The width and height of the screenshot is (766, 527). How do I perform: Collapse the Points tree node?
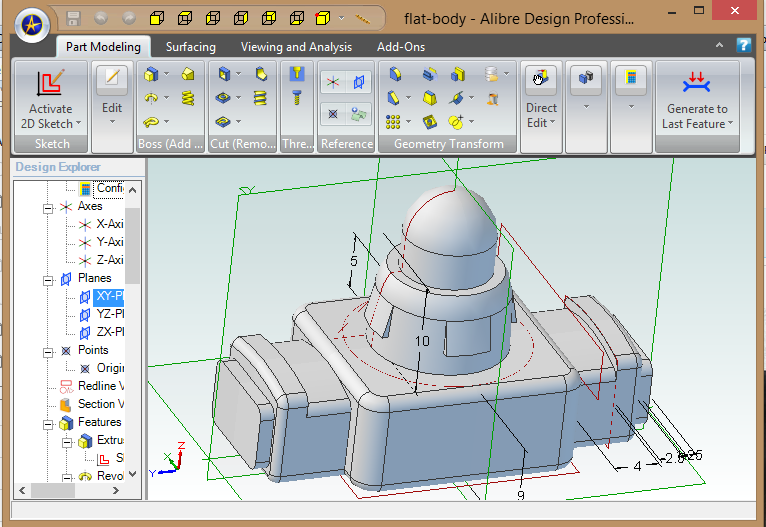pos(48,352)
